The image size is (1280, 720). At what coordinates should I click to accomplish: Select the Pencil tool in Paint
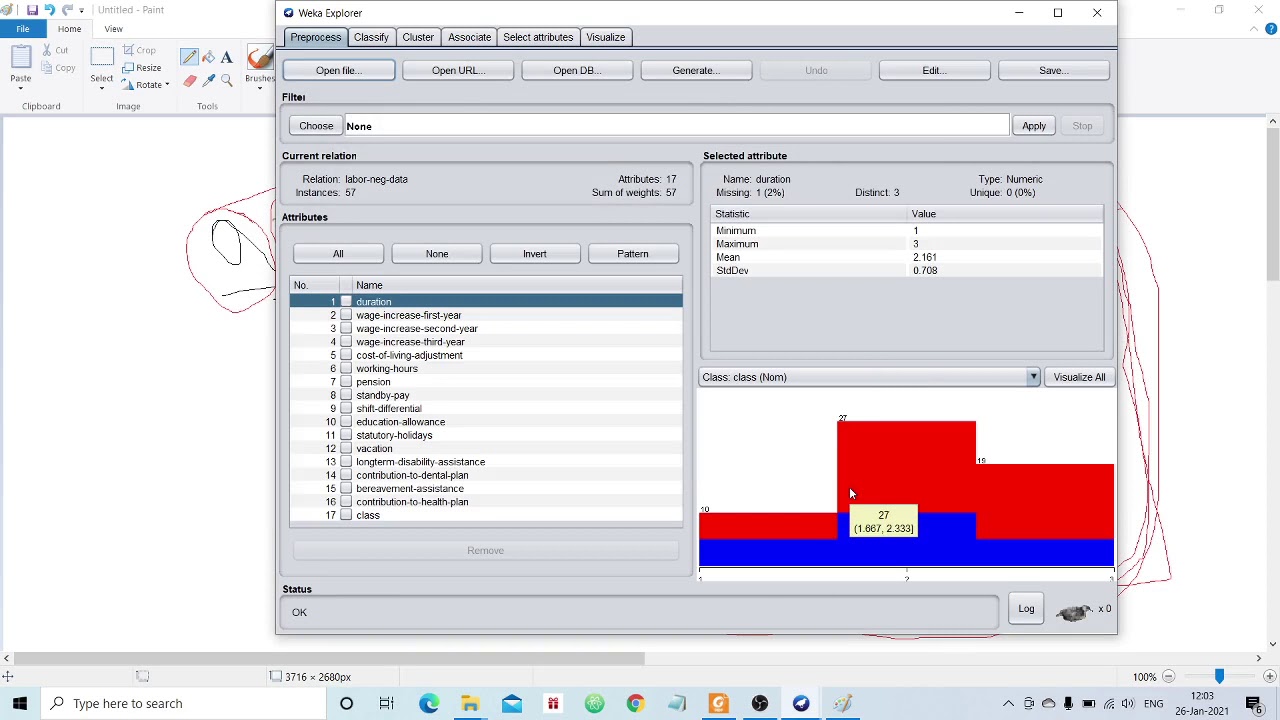point(189,57)
